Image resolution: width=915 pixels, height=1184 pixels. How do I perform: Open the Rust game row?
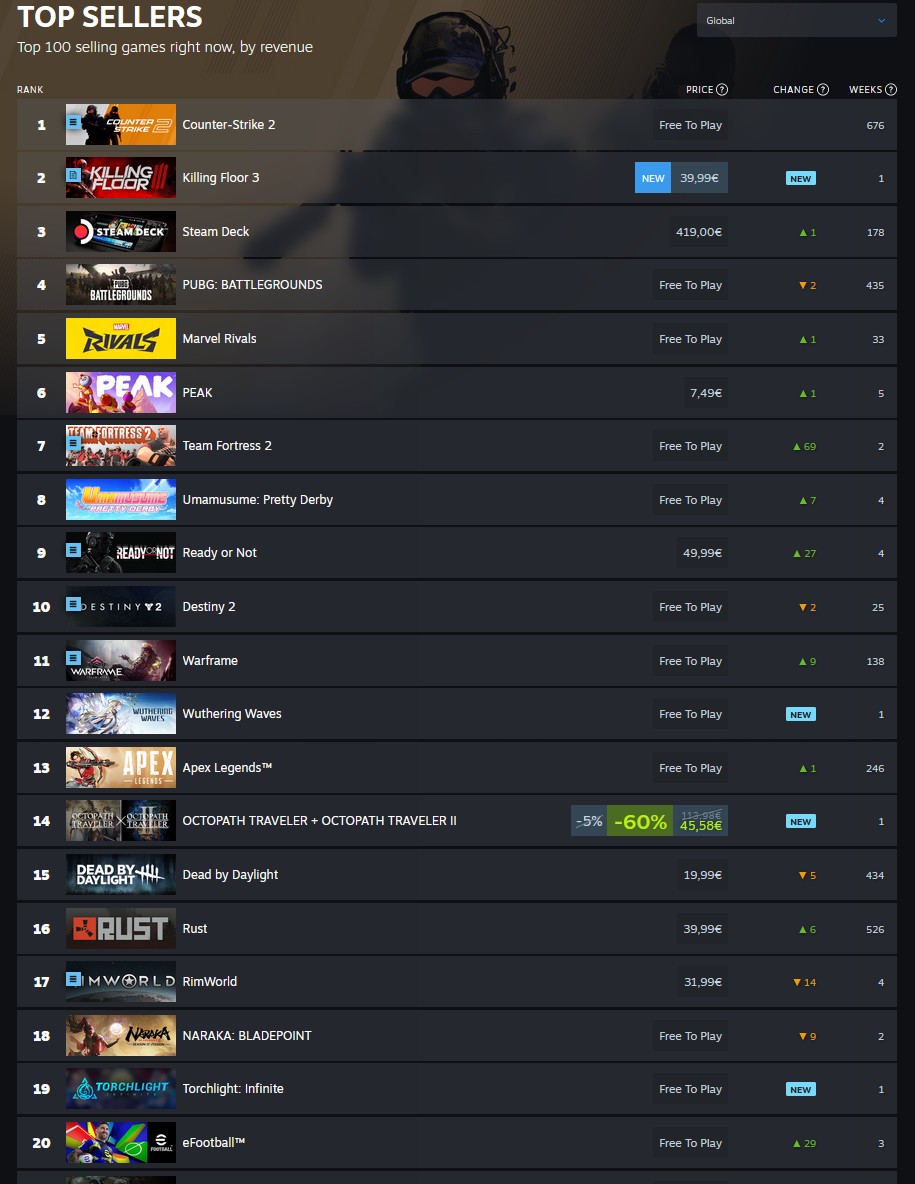(457, 929)
